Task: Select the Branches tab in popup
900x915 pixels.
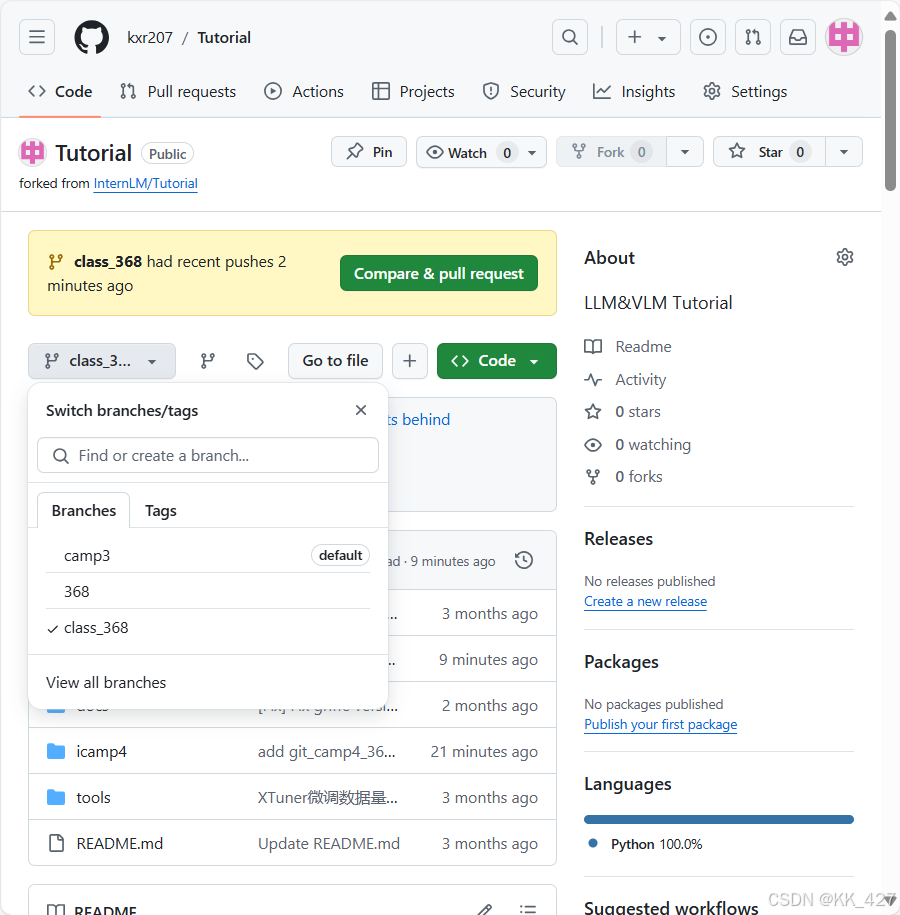Action: [x=84, y=511]
